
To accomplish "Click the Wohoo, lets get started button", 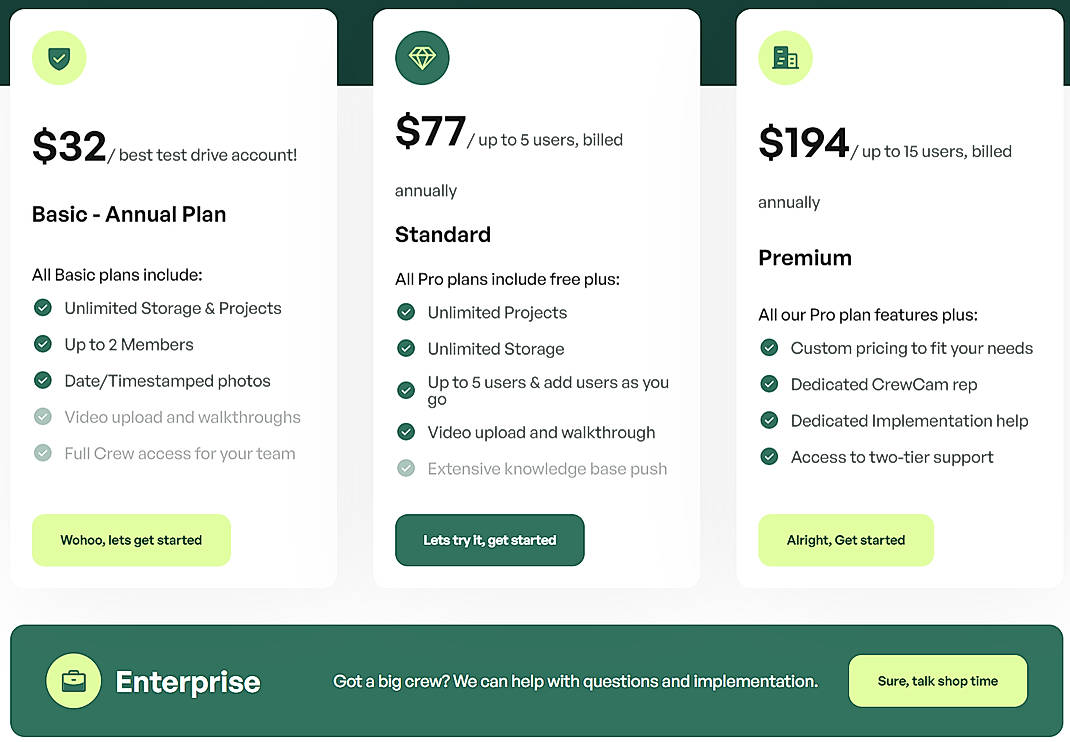I will [131, 539].
